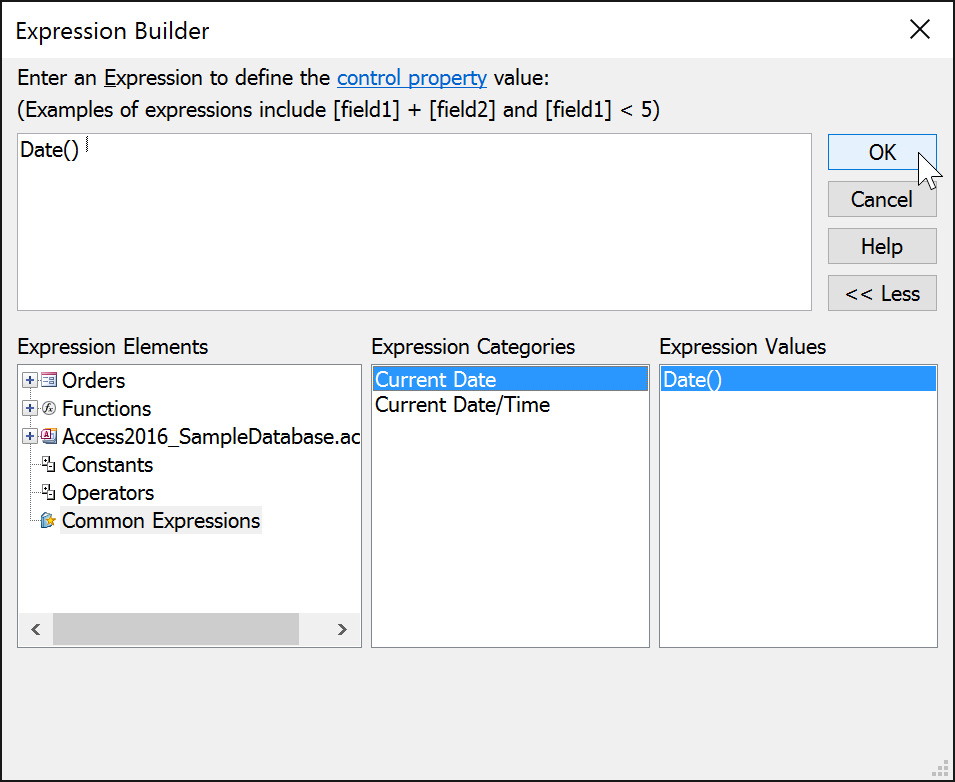Open Help for Expression Builder
This screenshot has width=955, height=782.
[881, 245]
